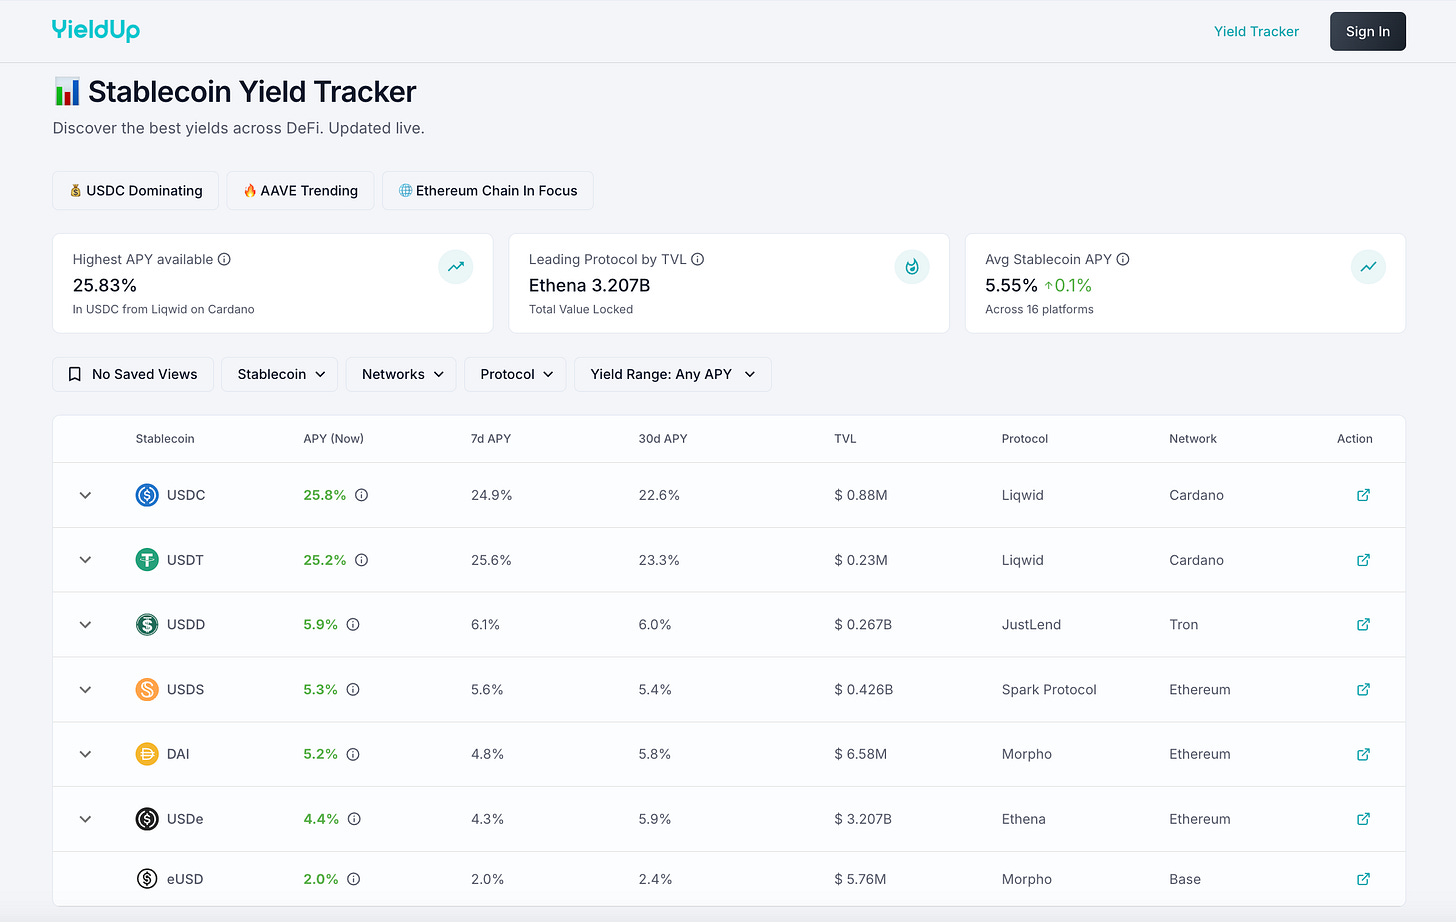
Task: Click the Sign In button
Action: click(x=1367, y=31)
